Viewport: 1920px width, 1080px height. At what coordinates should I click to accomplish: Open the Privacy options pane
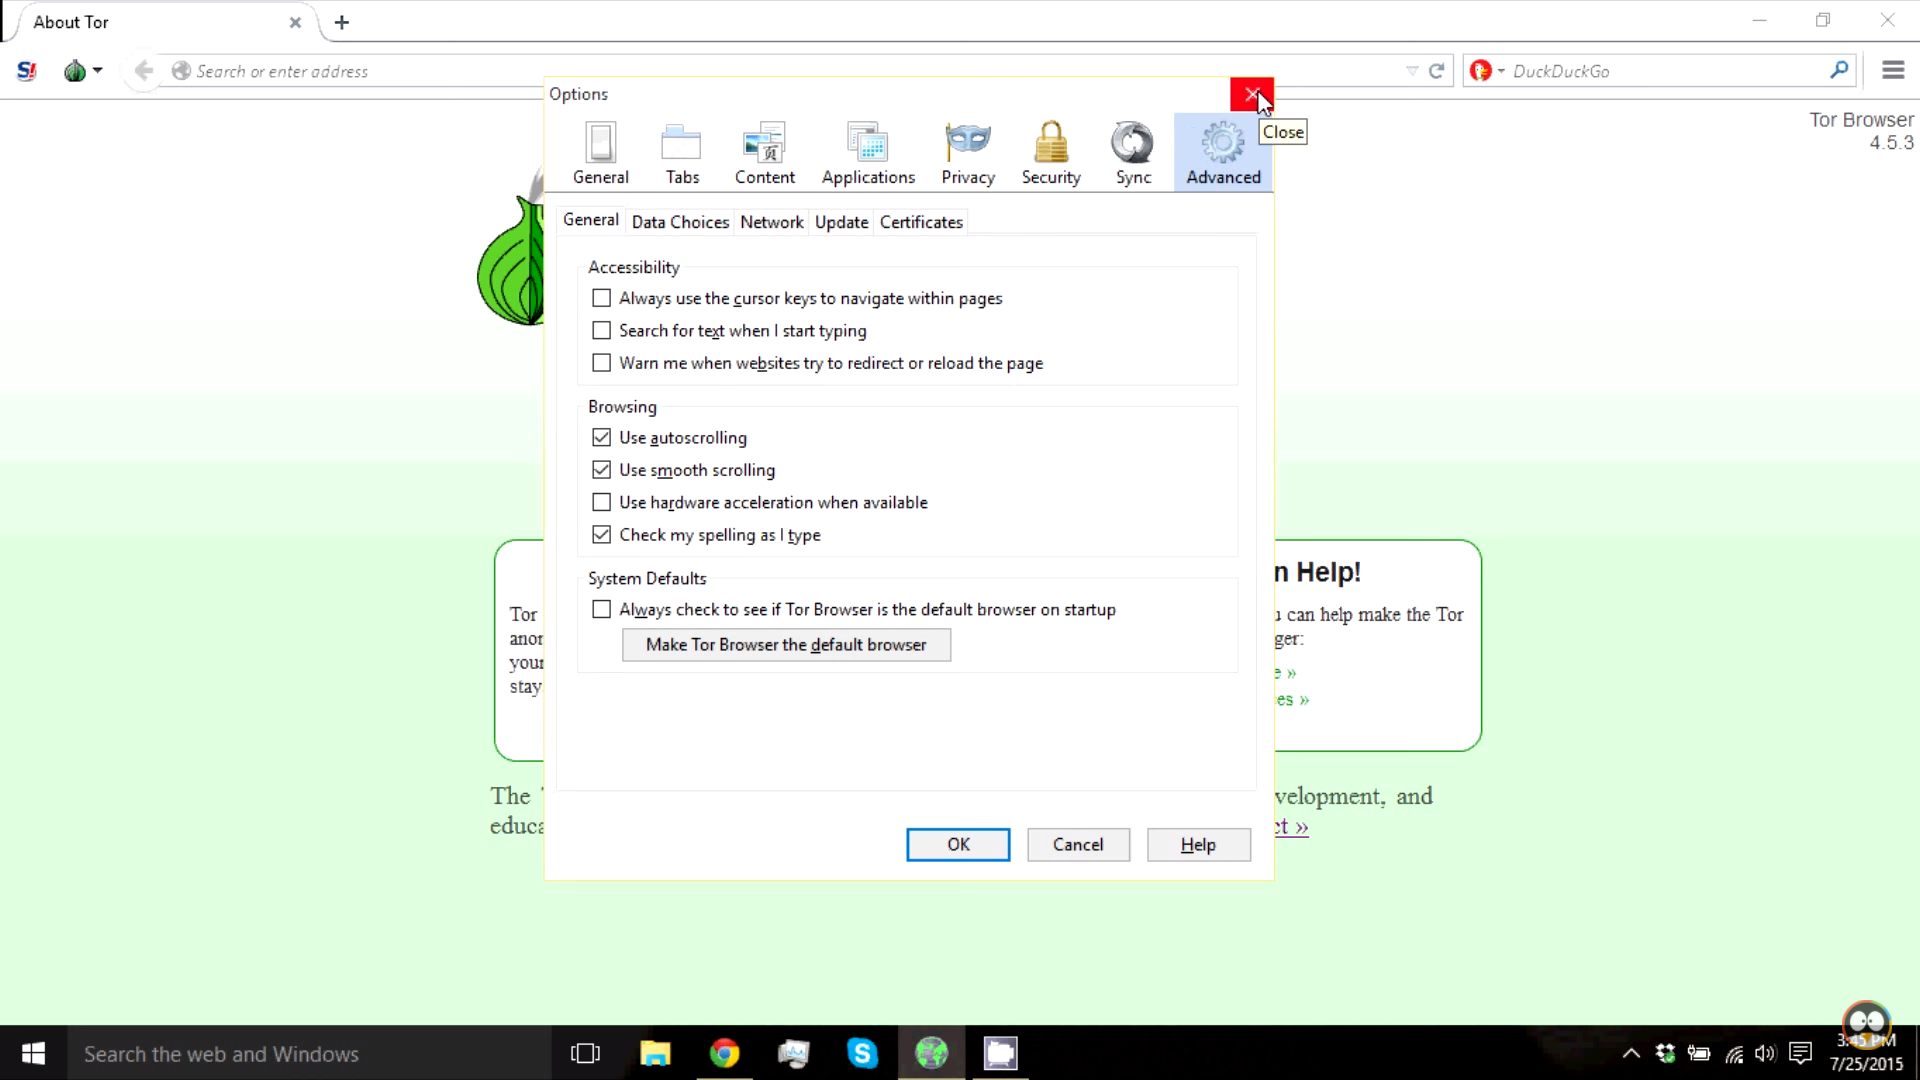(967, 153)
